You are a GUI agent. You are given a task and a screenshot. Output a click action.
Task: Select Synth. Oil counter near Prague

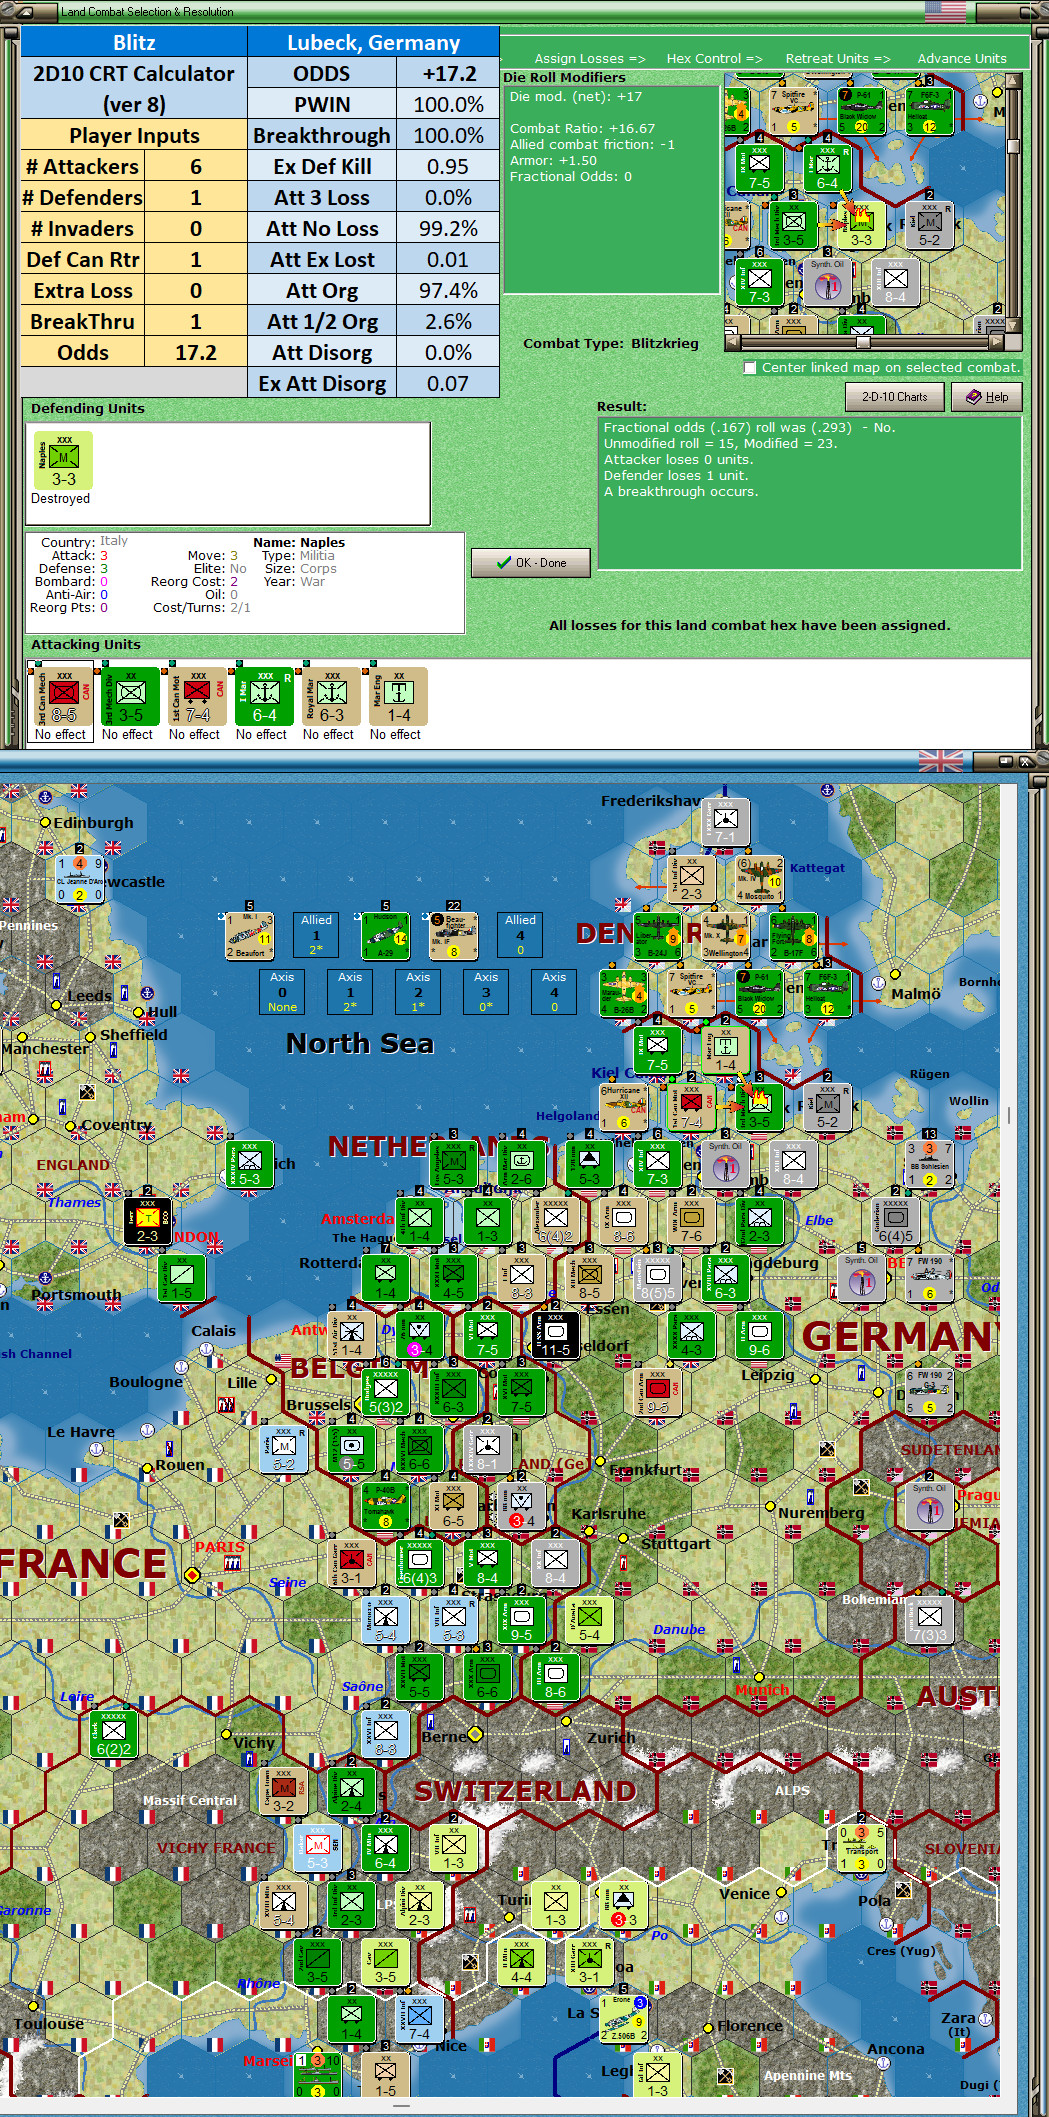[929, 1506]
